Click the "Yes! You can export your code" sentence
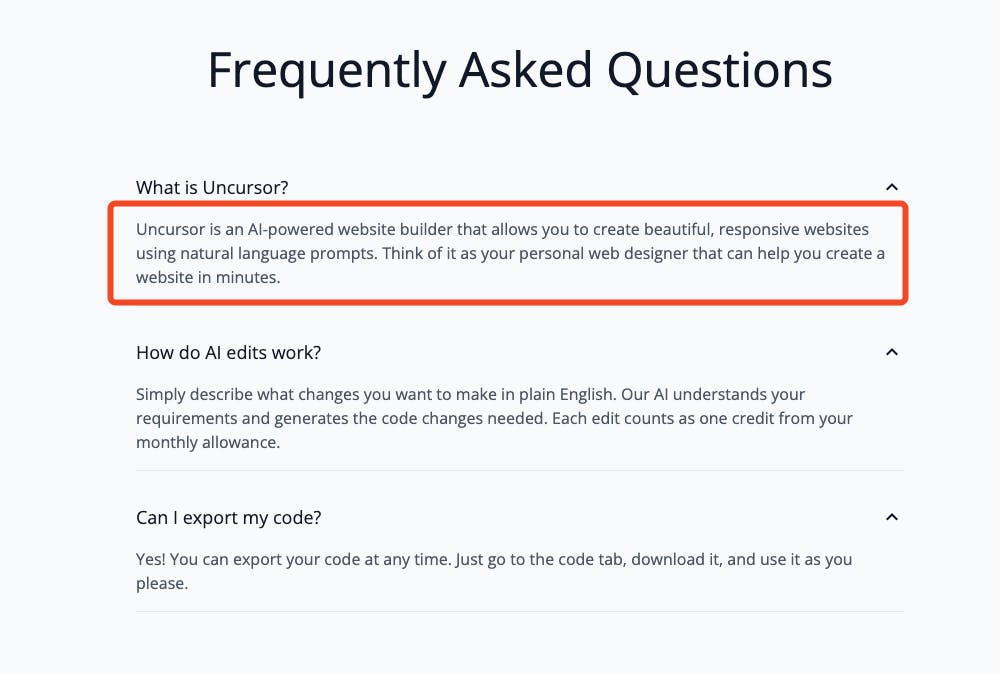The height and width of the screenshot is (674, 1000). tap(295, 559)
